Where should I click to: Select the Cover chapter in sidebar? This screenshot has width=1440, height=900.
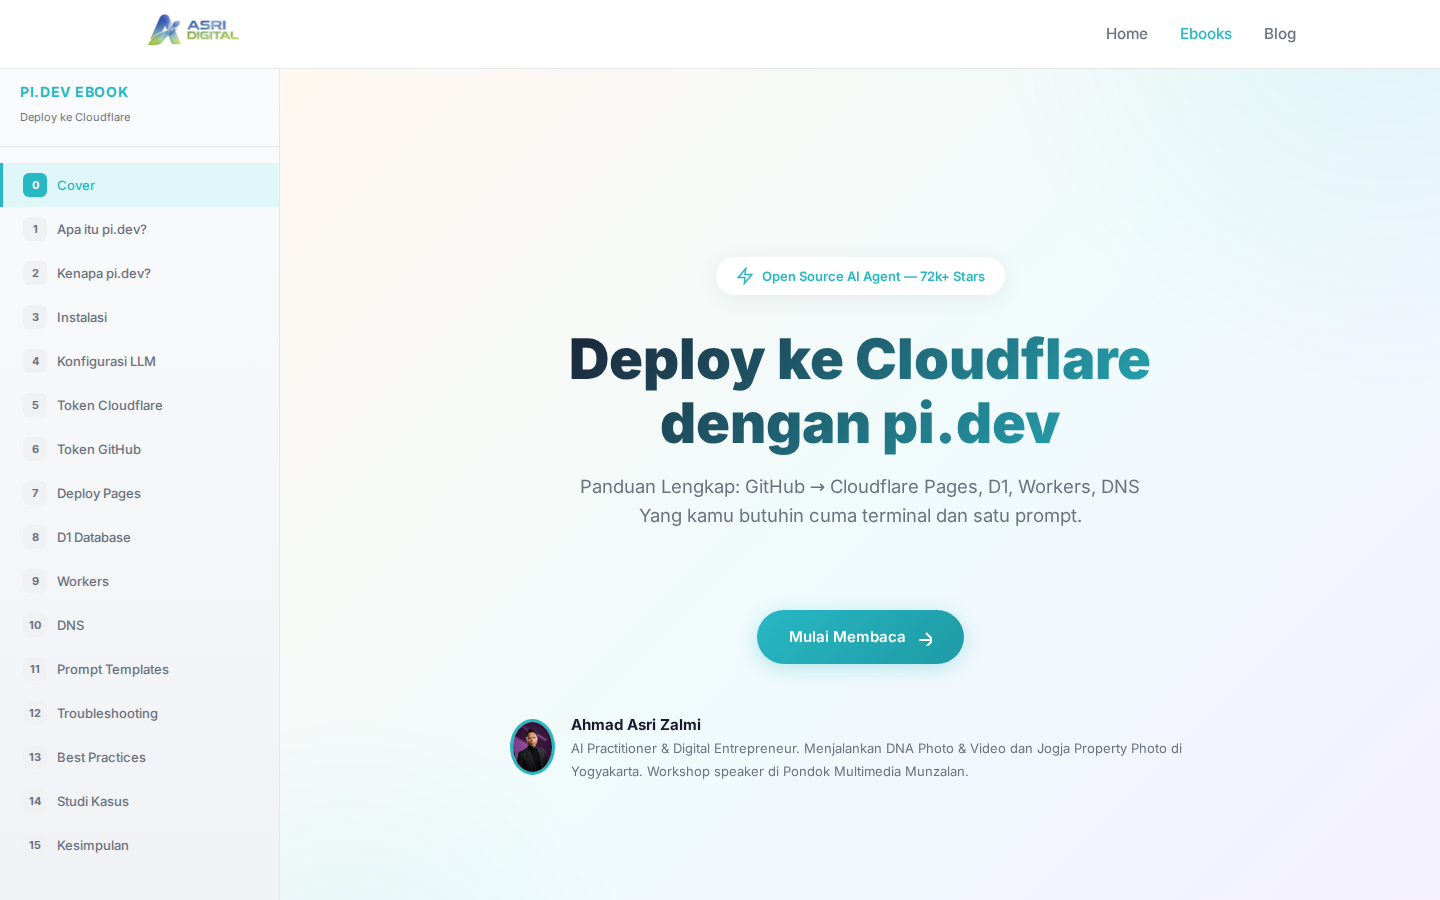click(x=140, y=185)
